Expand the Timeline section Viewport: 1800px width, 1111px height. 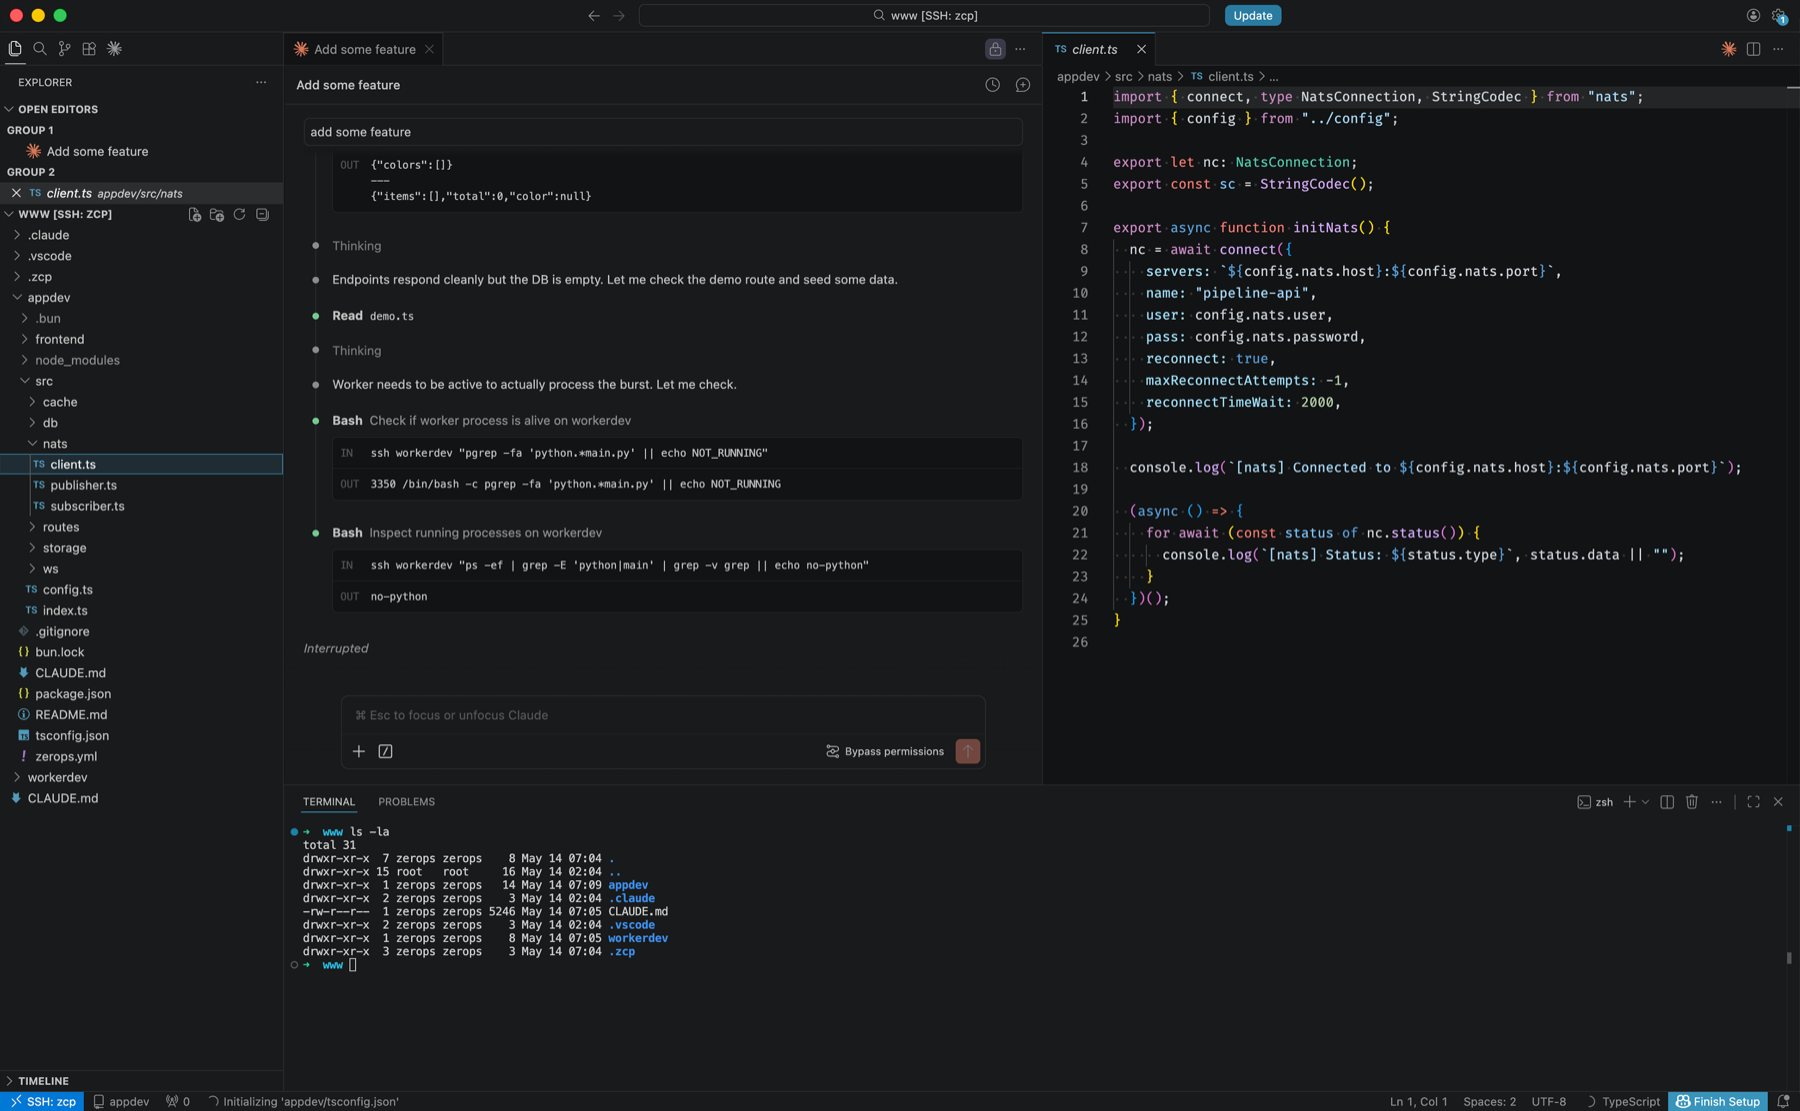coord(43,1080)
